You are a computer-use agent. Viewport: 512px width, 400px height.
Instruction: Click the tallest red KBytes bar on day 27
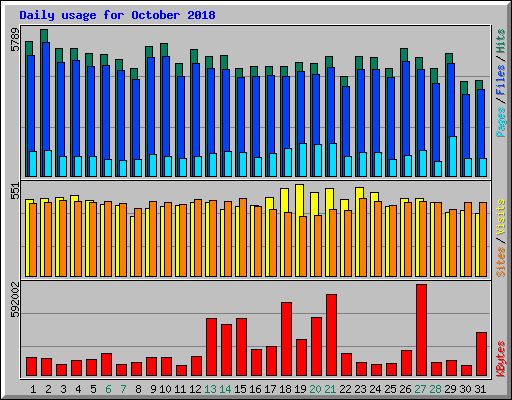pyautogui.click(x=421, y=330)
